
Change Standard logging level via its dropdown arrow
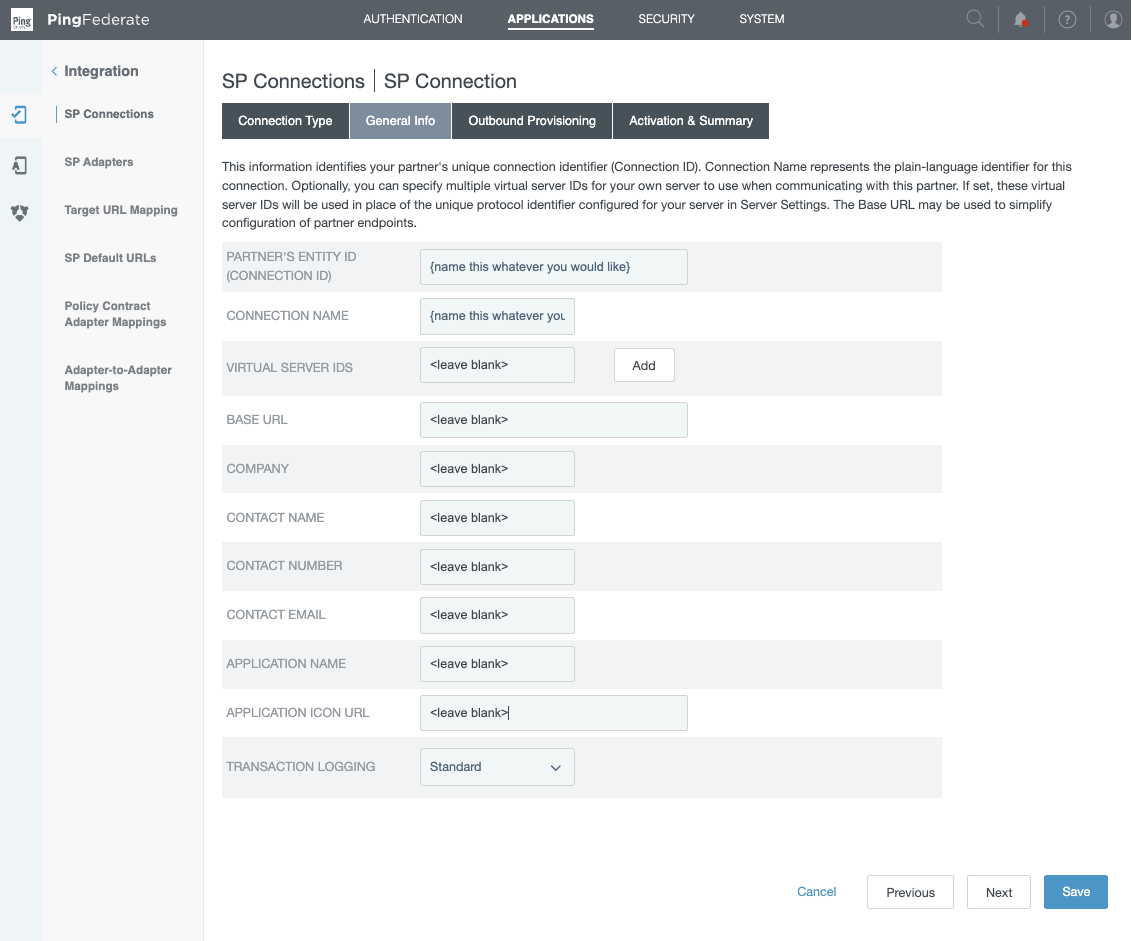click(557, 766)
